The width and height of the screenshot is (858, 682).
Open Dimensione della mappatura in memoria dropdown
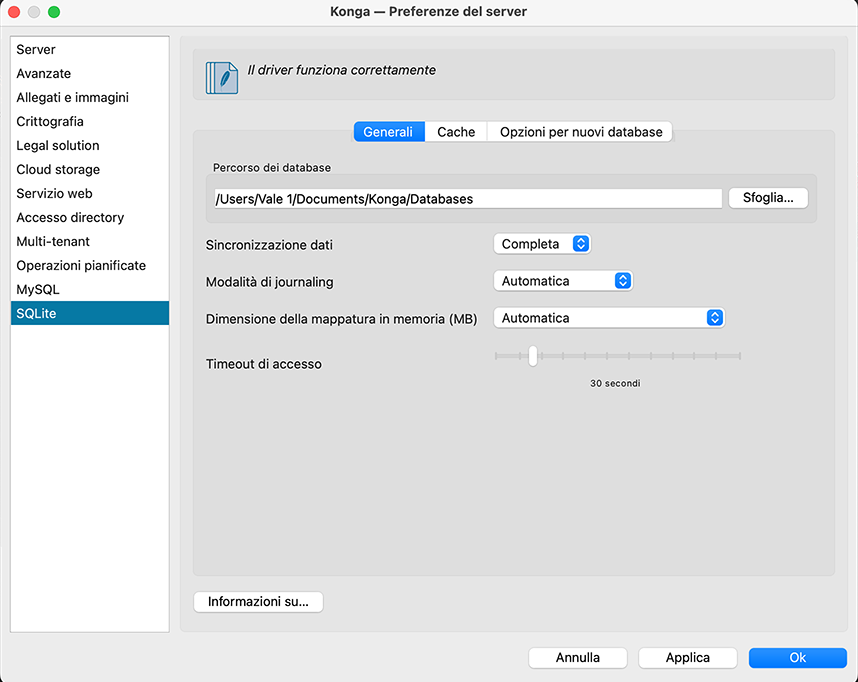point(608,318)
